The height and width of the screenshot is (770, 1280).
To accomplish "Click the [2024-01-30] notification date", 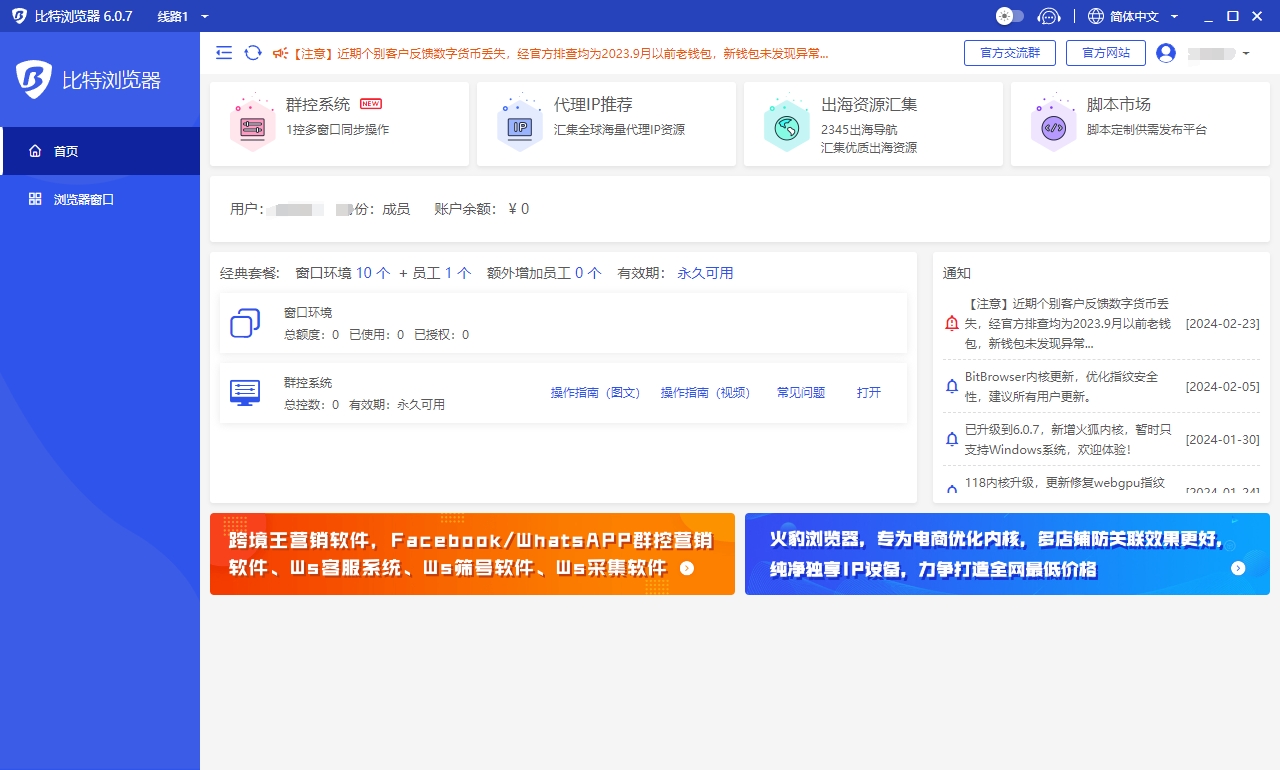I will click(1222, 439).
